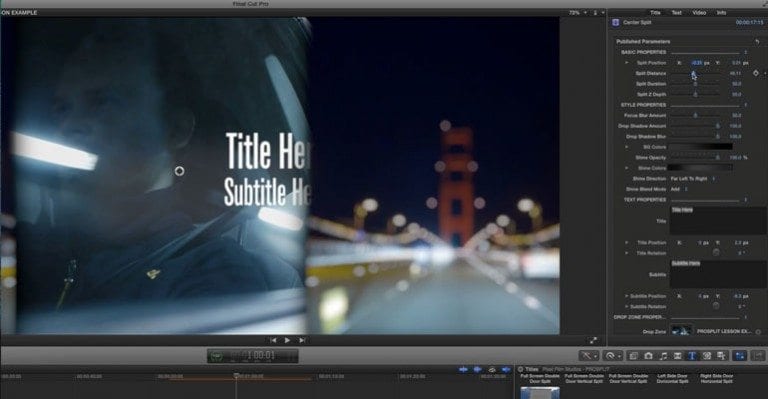Open the Shine Direction dropdown
The width and height of the screenshot is (768, 399).
point(693,179)
